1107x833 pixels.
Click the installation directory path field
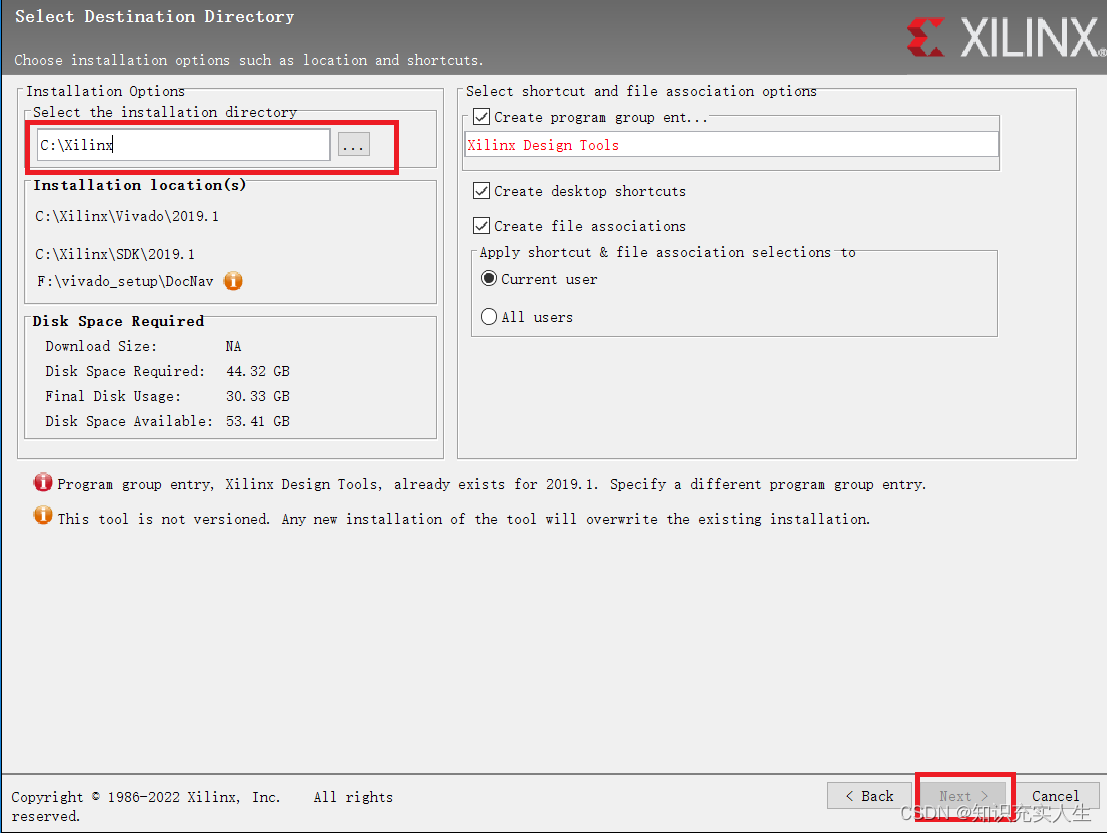tap(184, 145)
